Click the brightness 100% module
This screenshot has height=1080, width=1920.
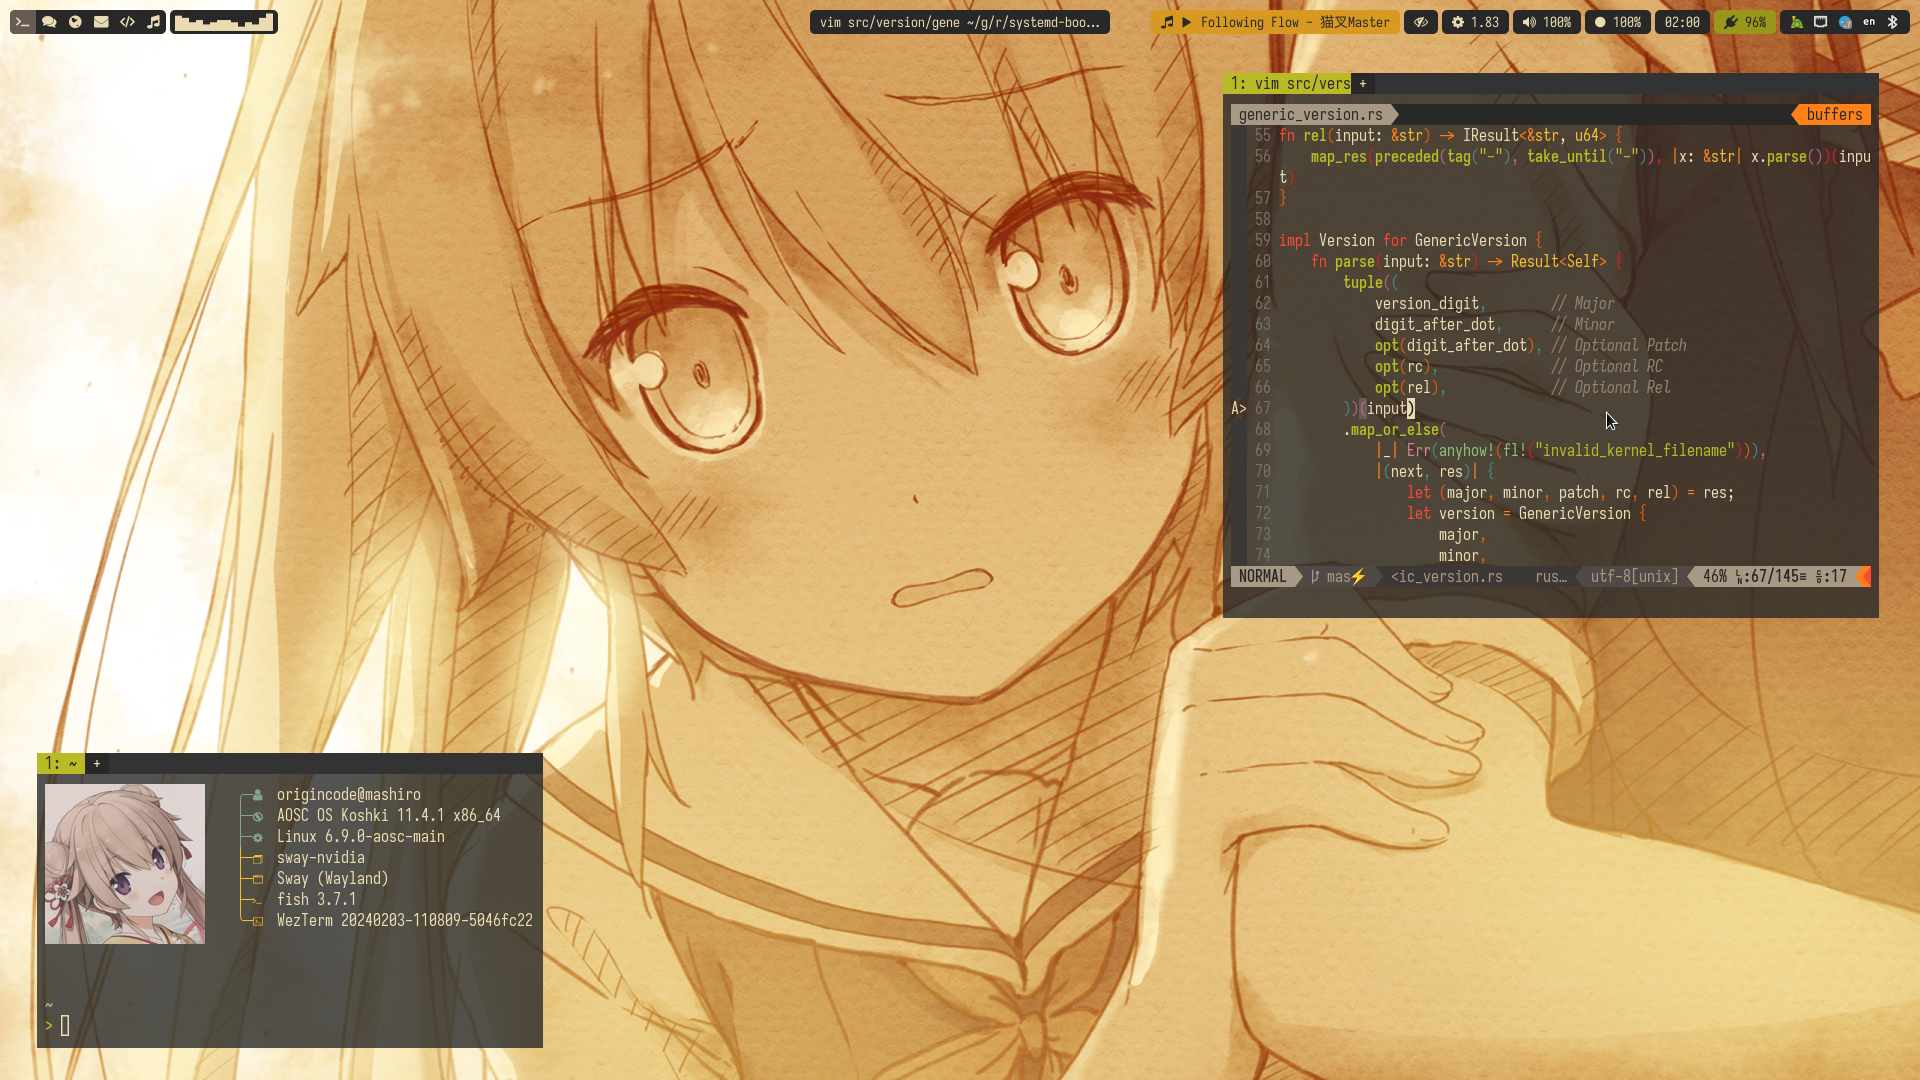click(1618, 22)
